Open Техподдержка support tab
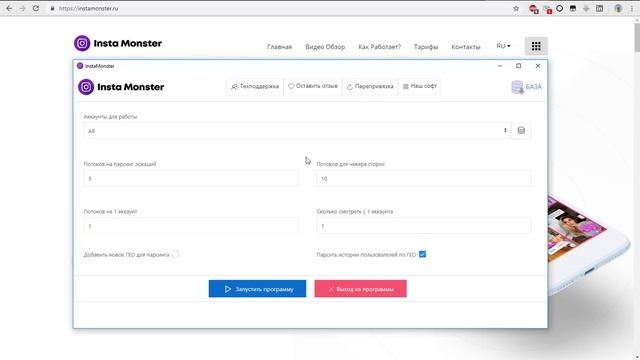 [255, 87]
